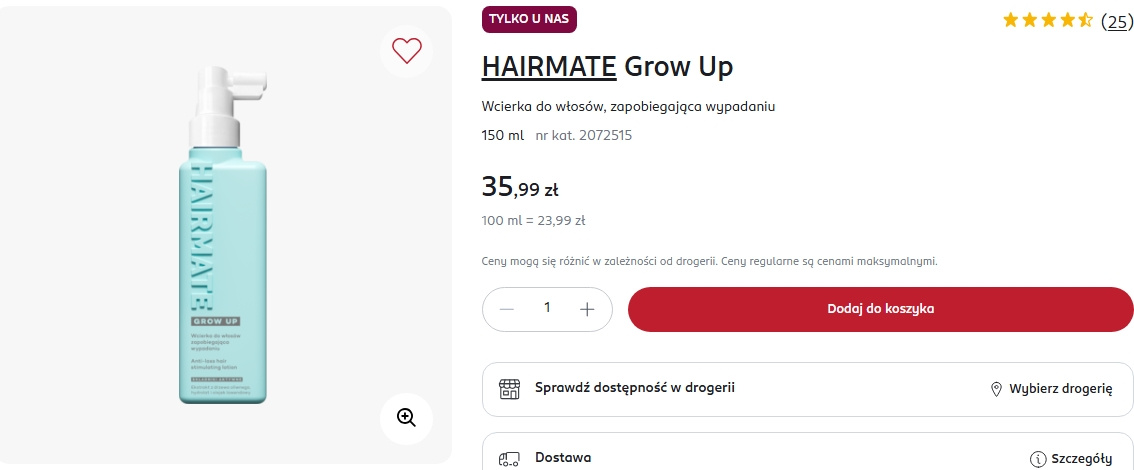This screenshot has height=470, width=1134.
Task: Click the location pin icon
Action: pyautogui.click(x=996, y=389)
